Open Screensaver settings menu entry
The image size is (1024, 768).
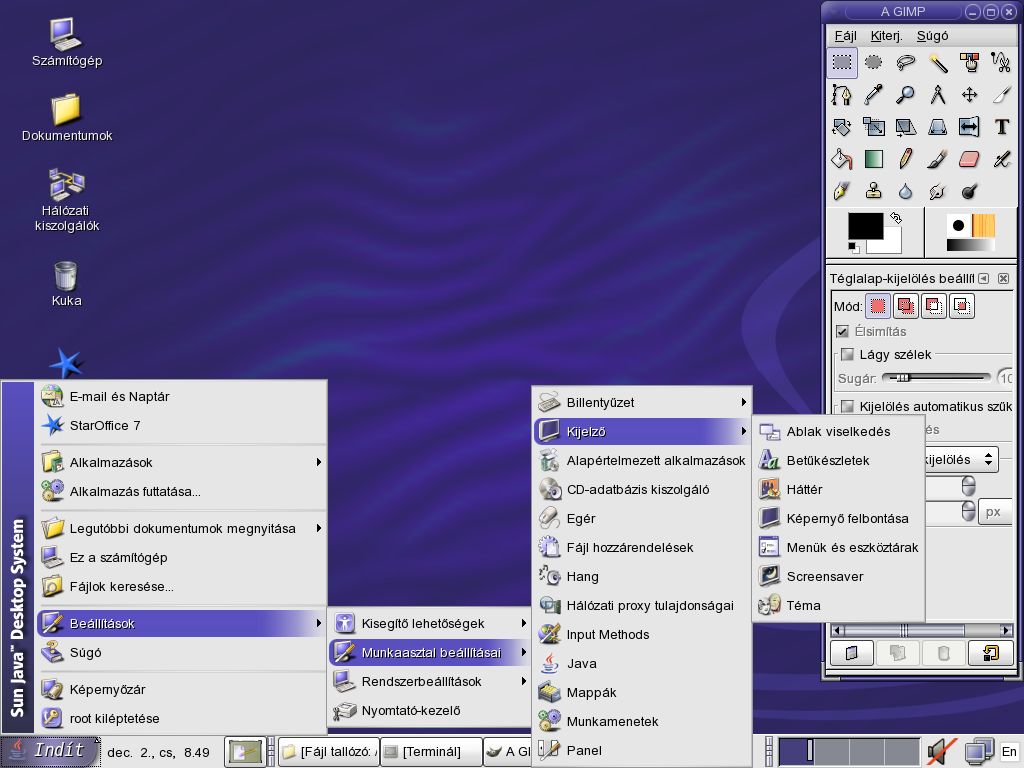click(x=839, y=576)
